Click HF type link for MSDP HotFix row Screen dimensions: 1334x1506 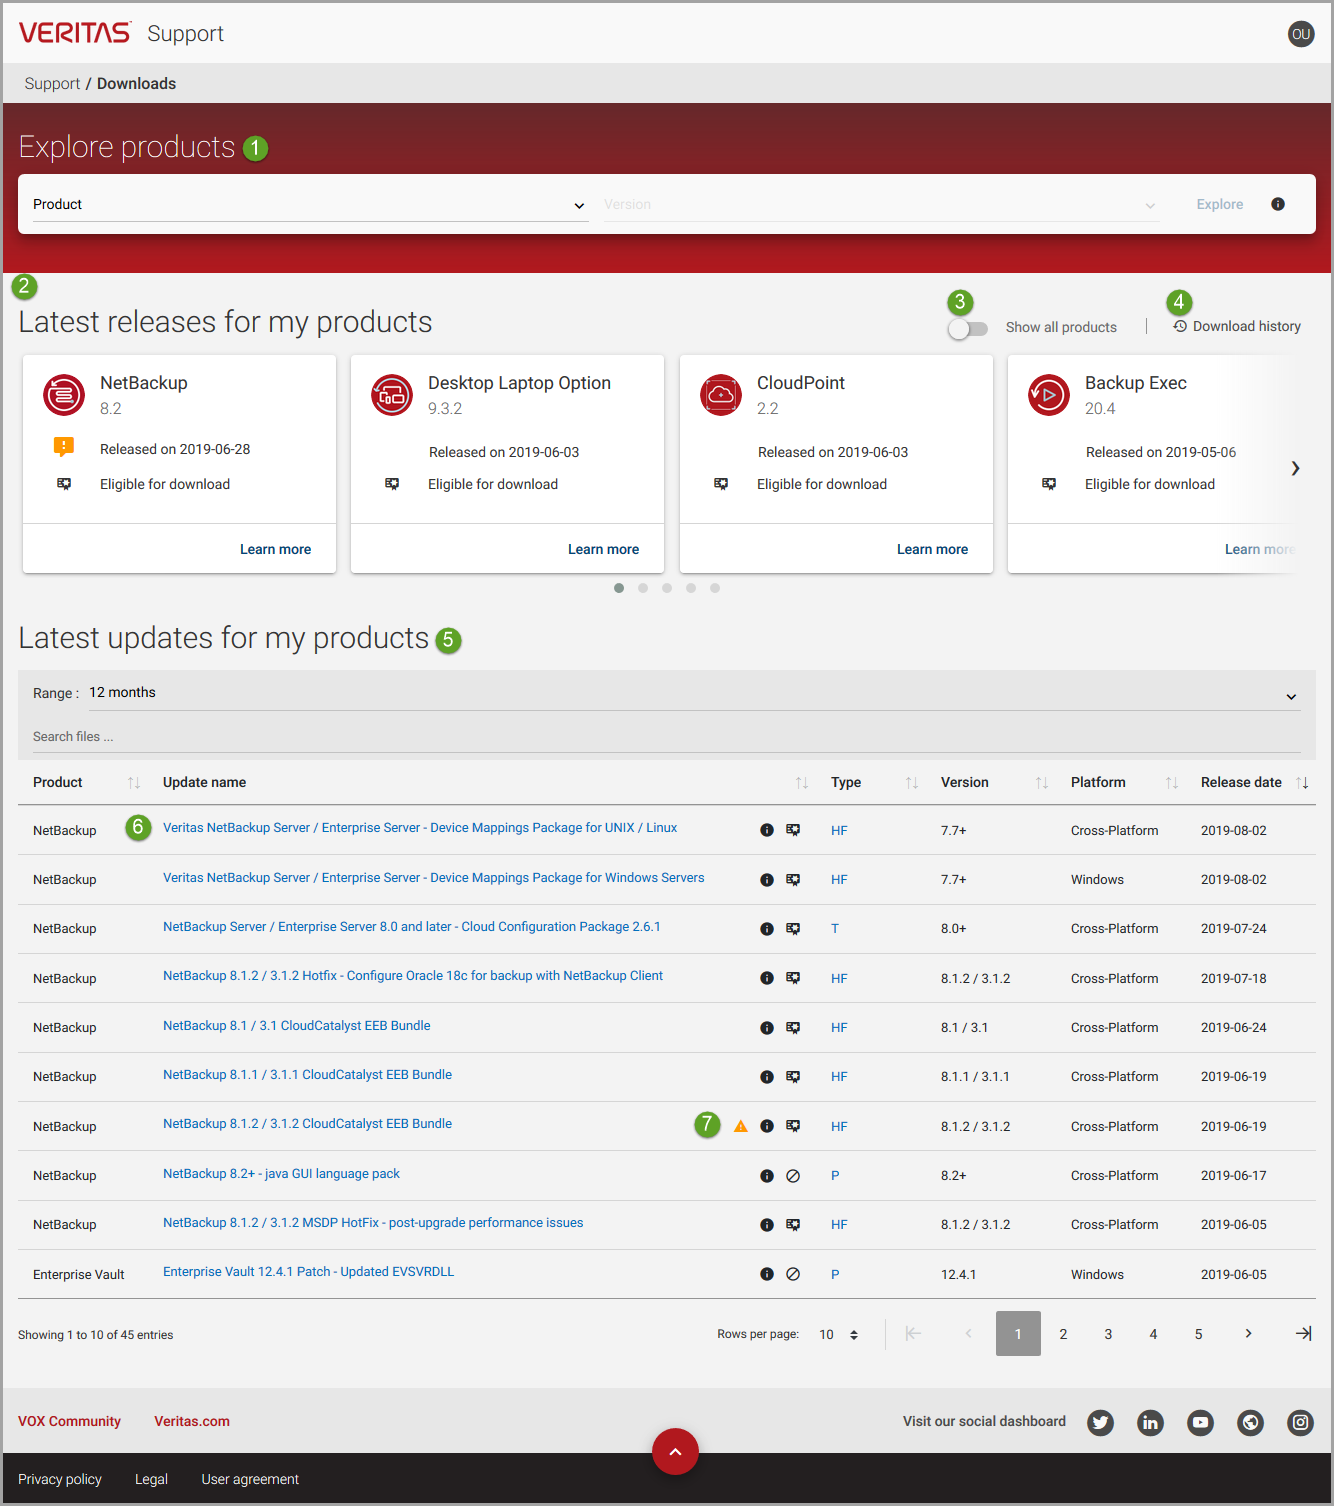(839, 1225)
